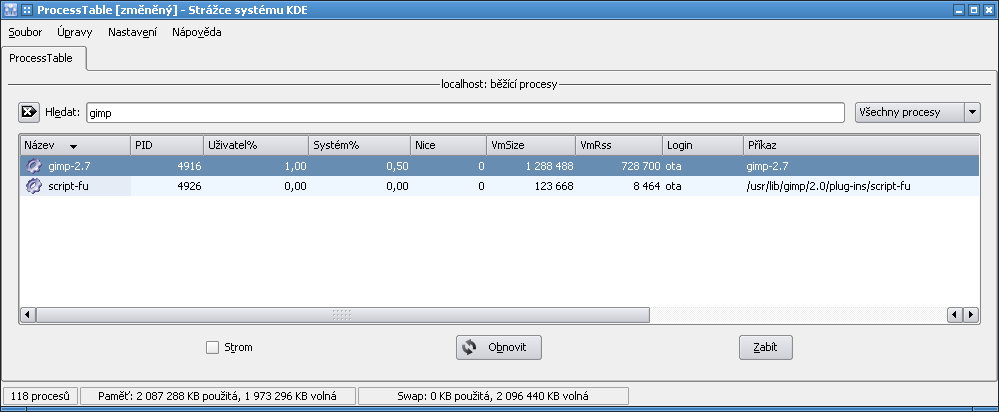Sort by the Příkaz column header
The width and height of the screenshot is (999, 412).
pyautogui.click(x=861, y=146)
